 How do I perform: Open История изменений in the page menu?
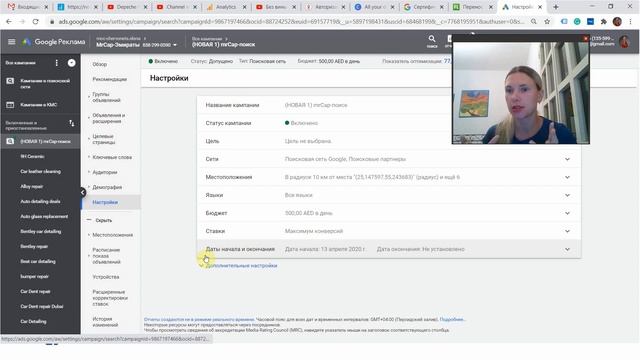point(105,322)
